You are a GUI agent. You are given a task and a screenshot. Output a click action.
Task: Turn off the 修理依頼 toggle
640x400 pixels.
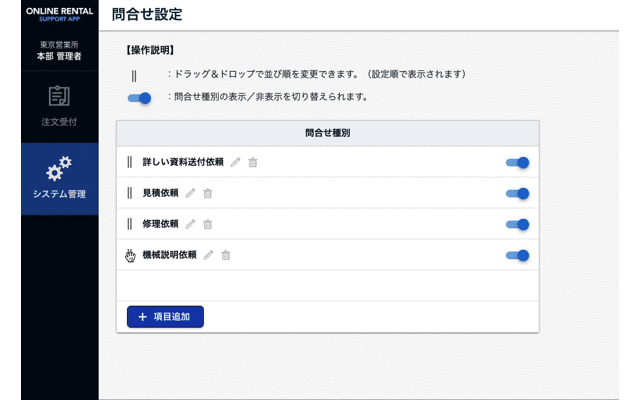pyautogui.click(x=517, y=224)
